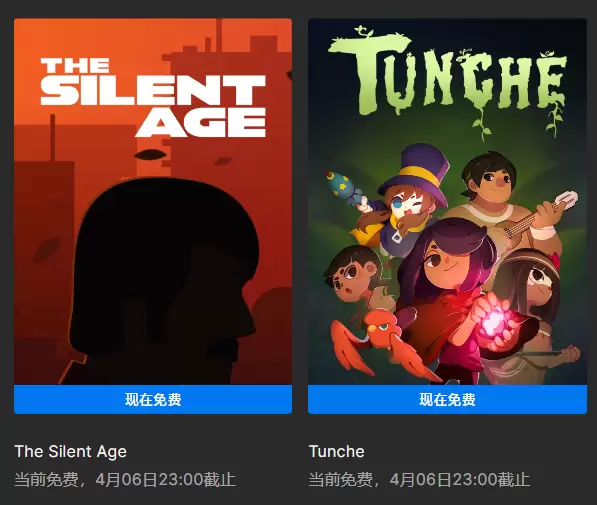Open the Tunche title link
Screen dimensions: 597x505
(337, 452)
